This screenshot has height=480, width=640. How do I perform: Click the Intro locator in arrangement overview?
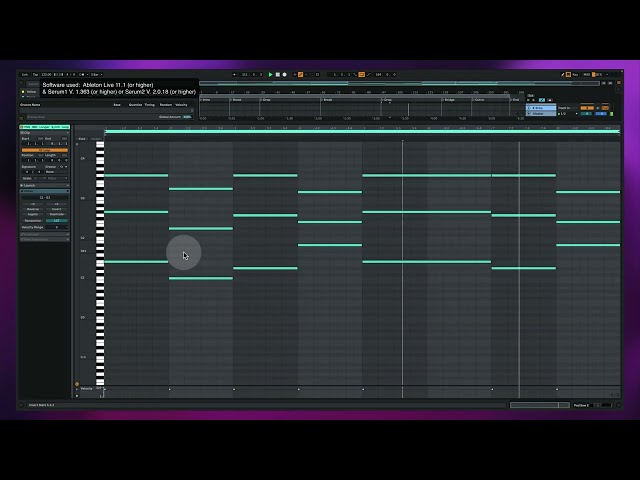[206, 100]
